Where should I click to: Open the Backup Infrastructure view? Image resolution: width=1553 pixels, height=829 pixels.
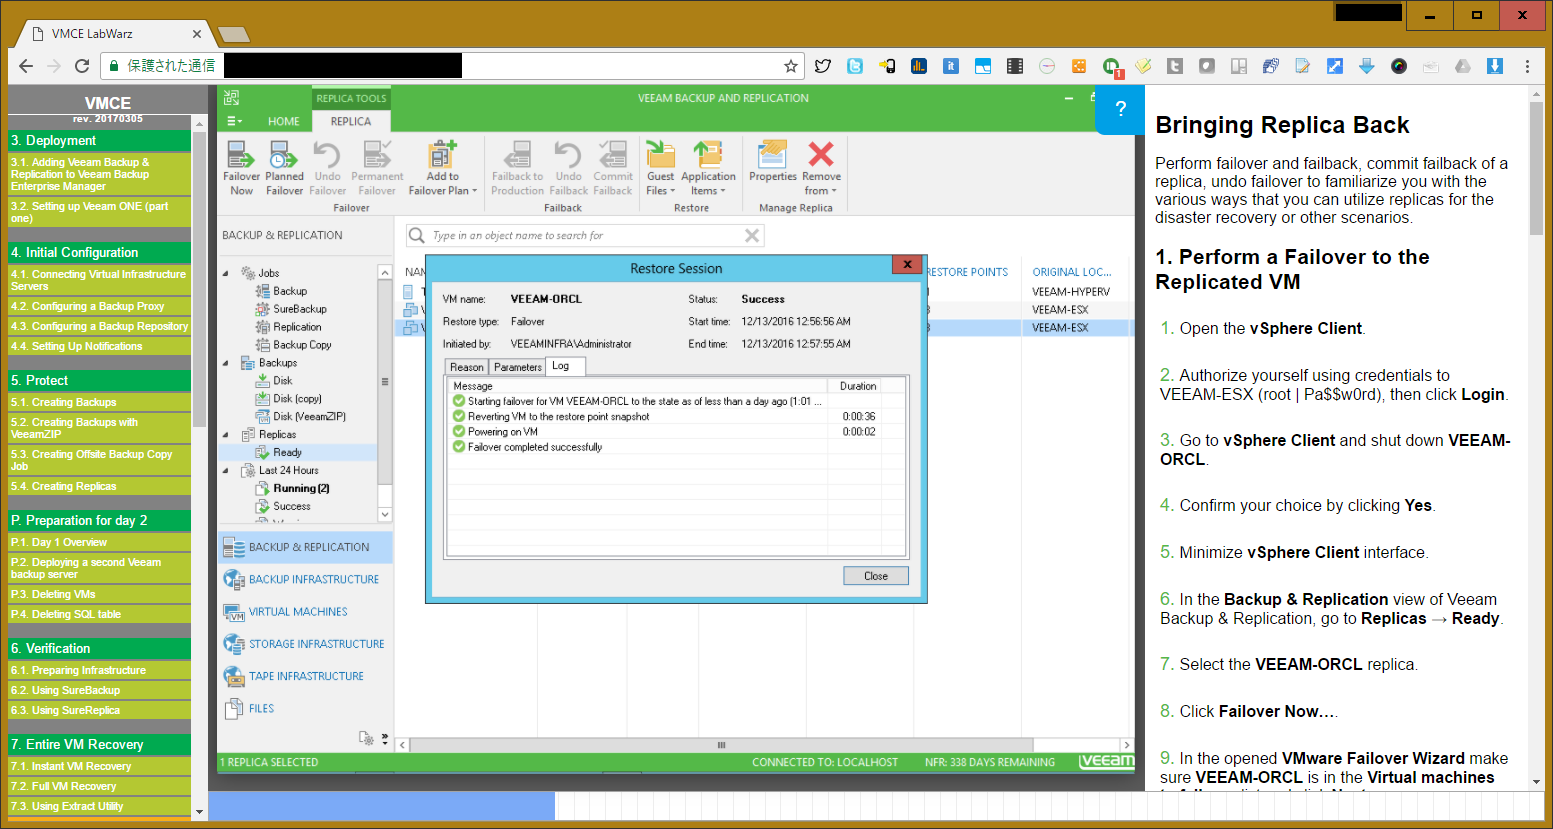(305, 579)
